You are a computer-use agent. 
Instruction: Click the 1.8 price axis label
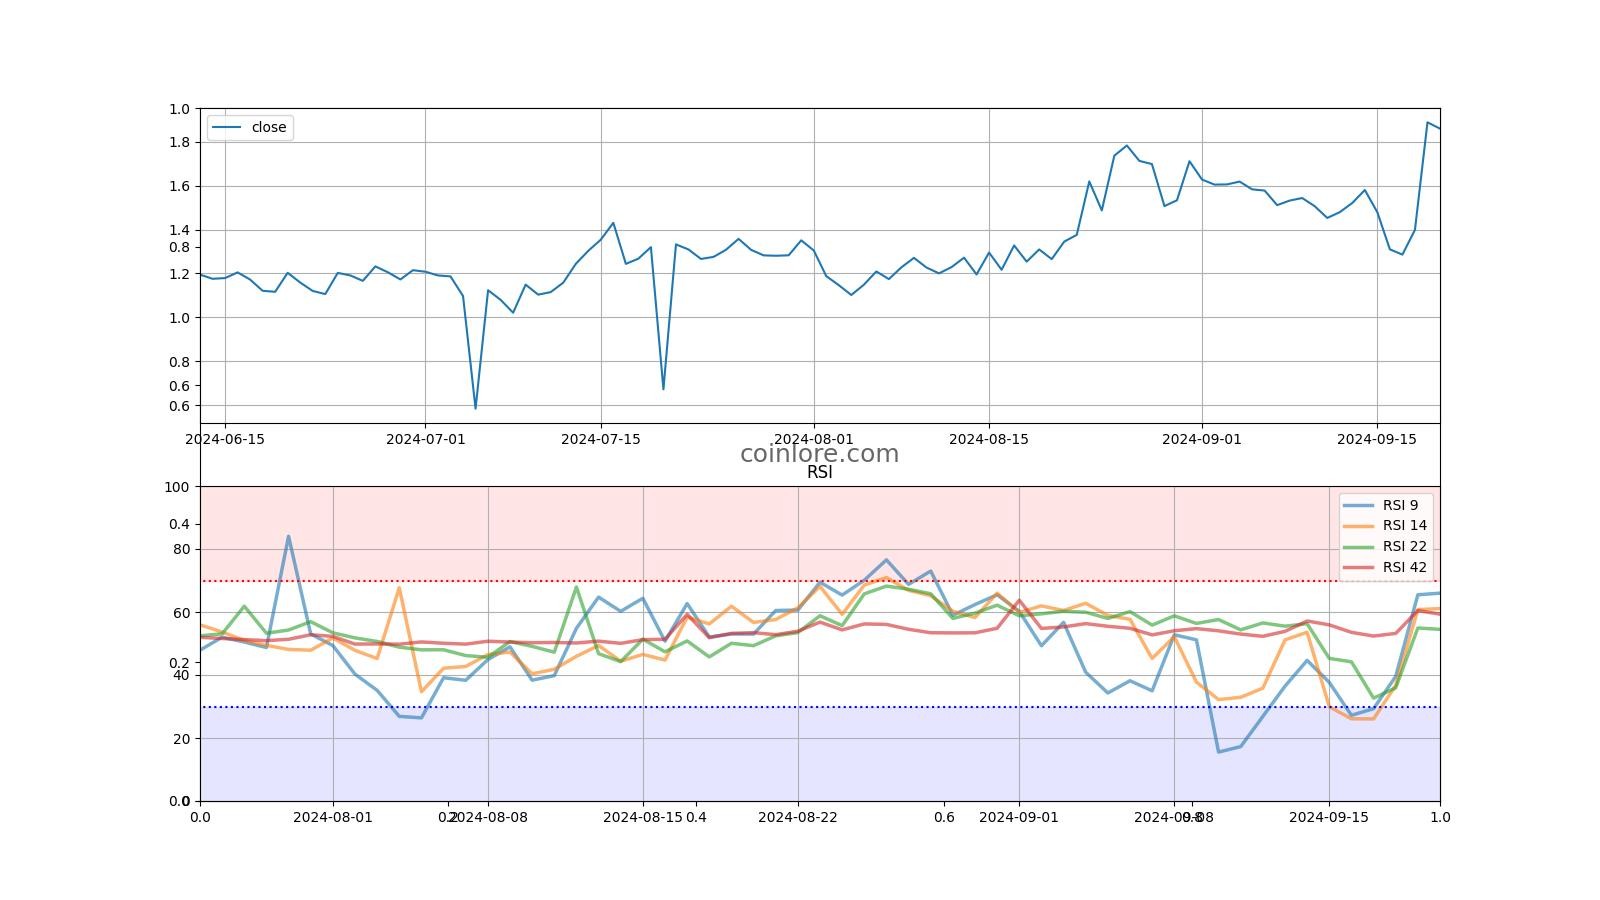tap(180, 142)
